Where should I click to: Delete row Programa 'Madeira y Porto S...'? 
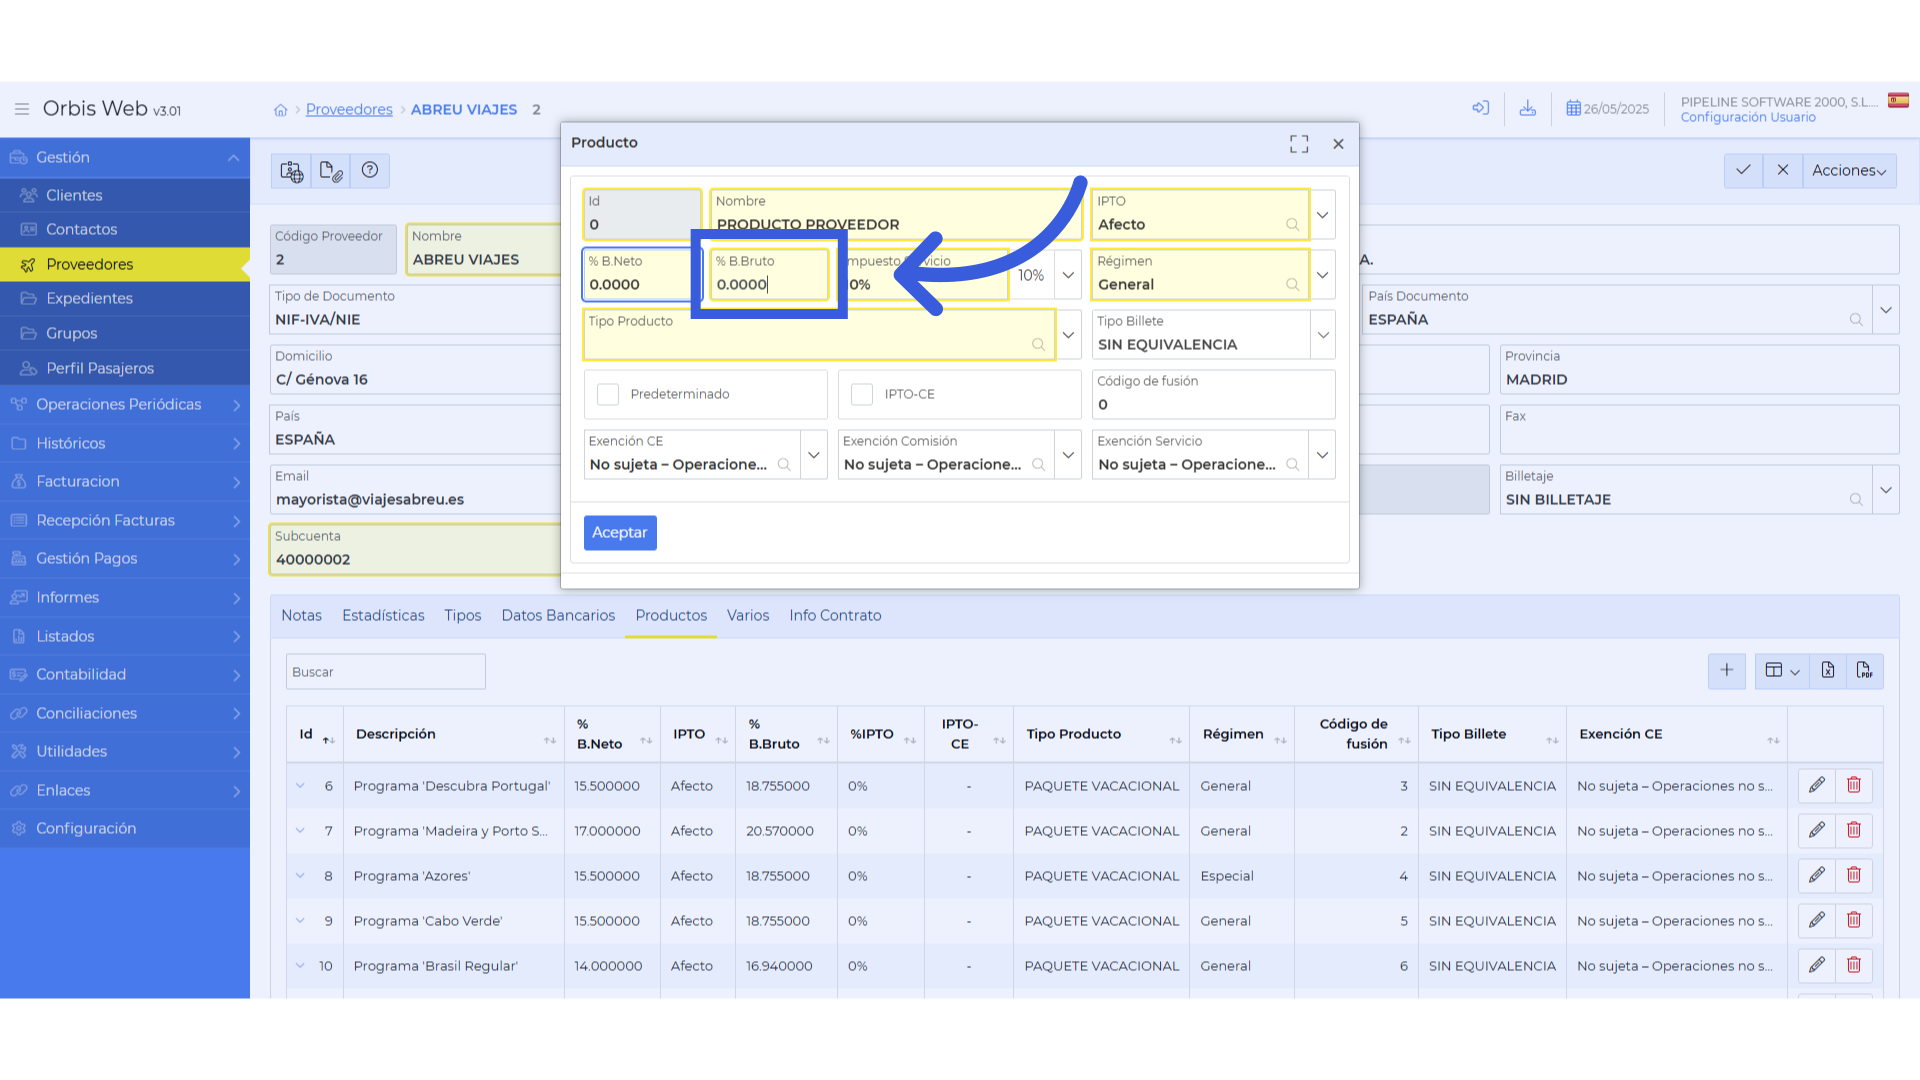tap(1854, 831)
